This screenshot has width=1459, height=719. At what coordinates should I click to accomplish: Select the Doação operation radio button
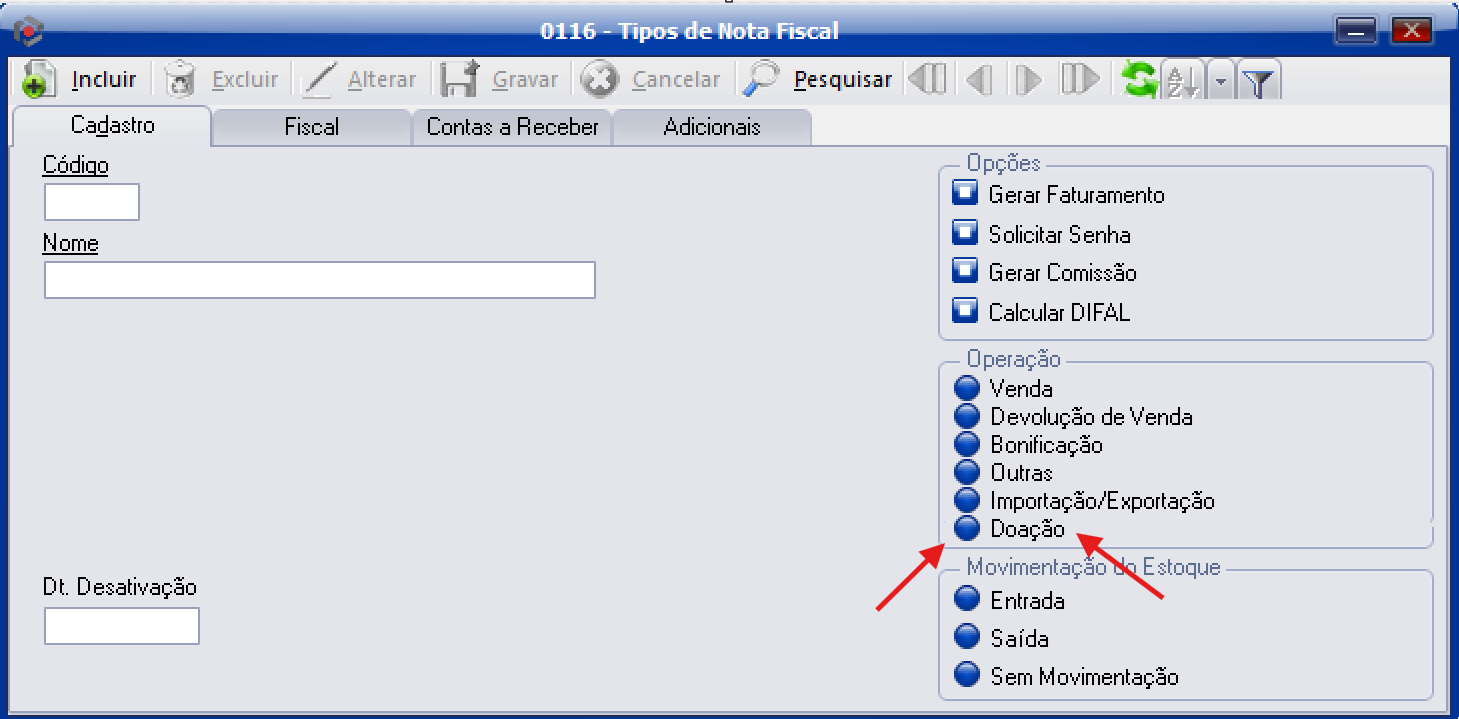coord(967,529)
